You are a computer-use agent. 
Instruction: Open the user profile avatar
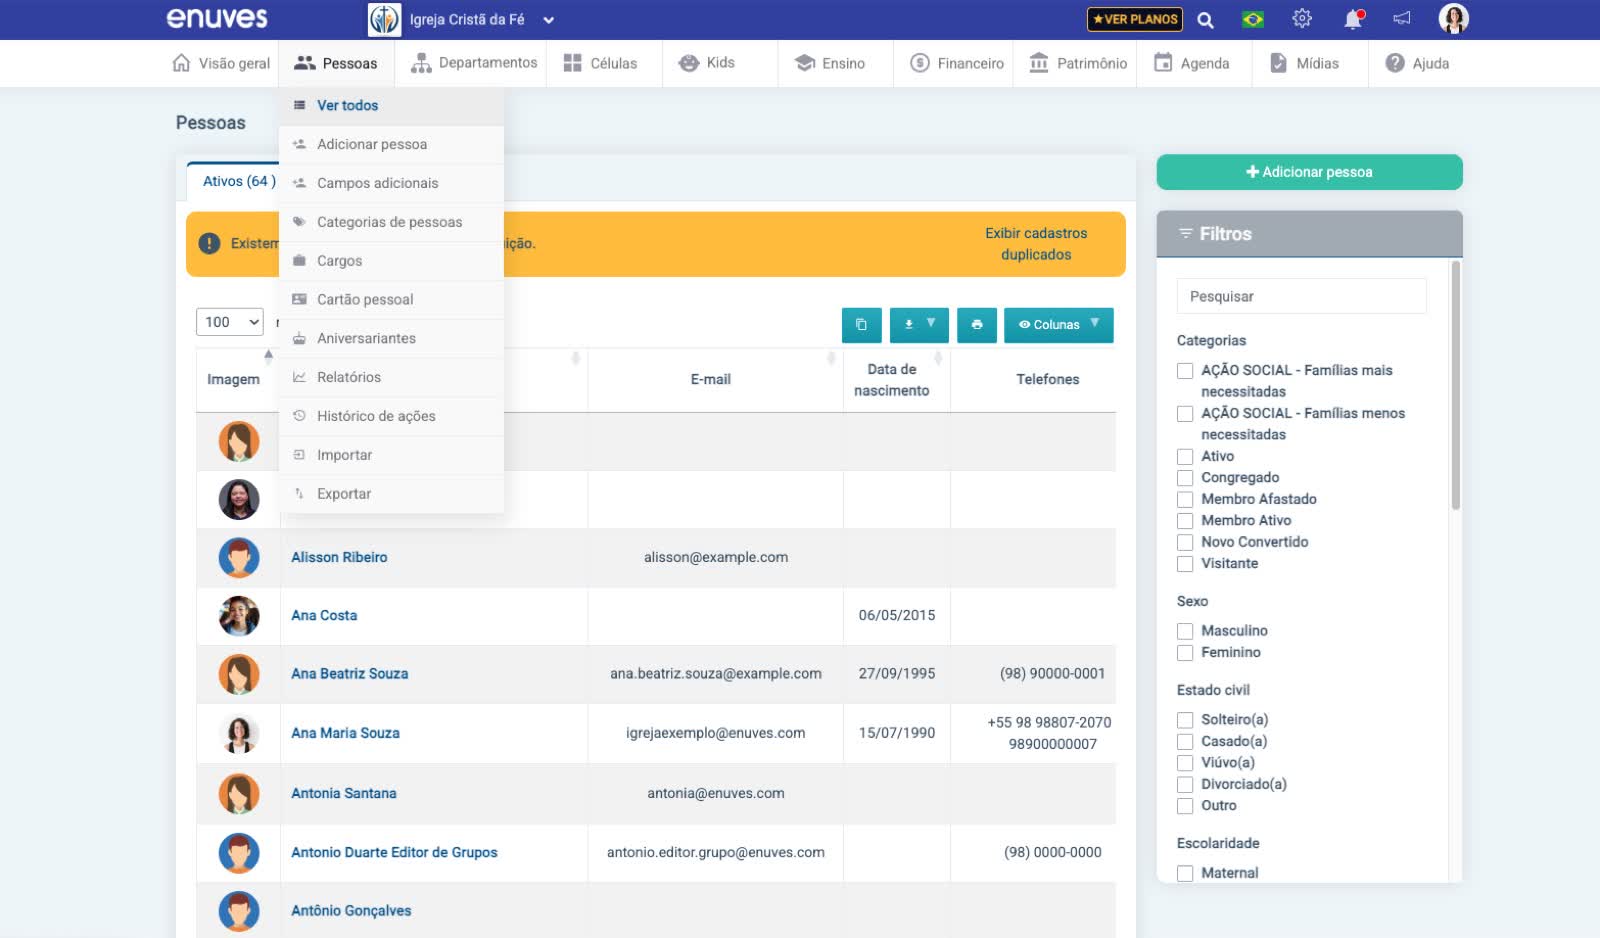pos(1453,19)
